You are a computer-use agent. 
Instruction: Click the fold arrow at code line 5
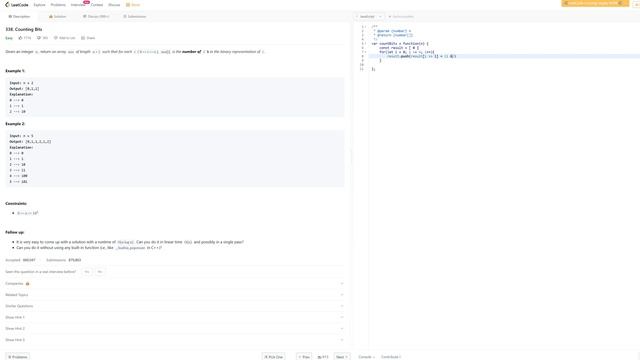pos(366,44)
